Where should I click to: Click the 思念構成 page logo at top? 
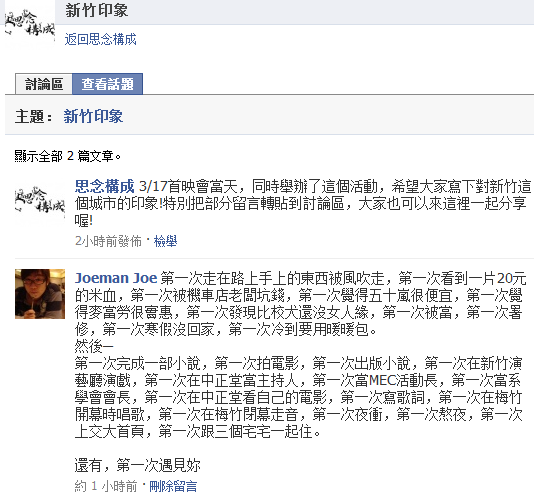point(30,23)
